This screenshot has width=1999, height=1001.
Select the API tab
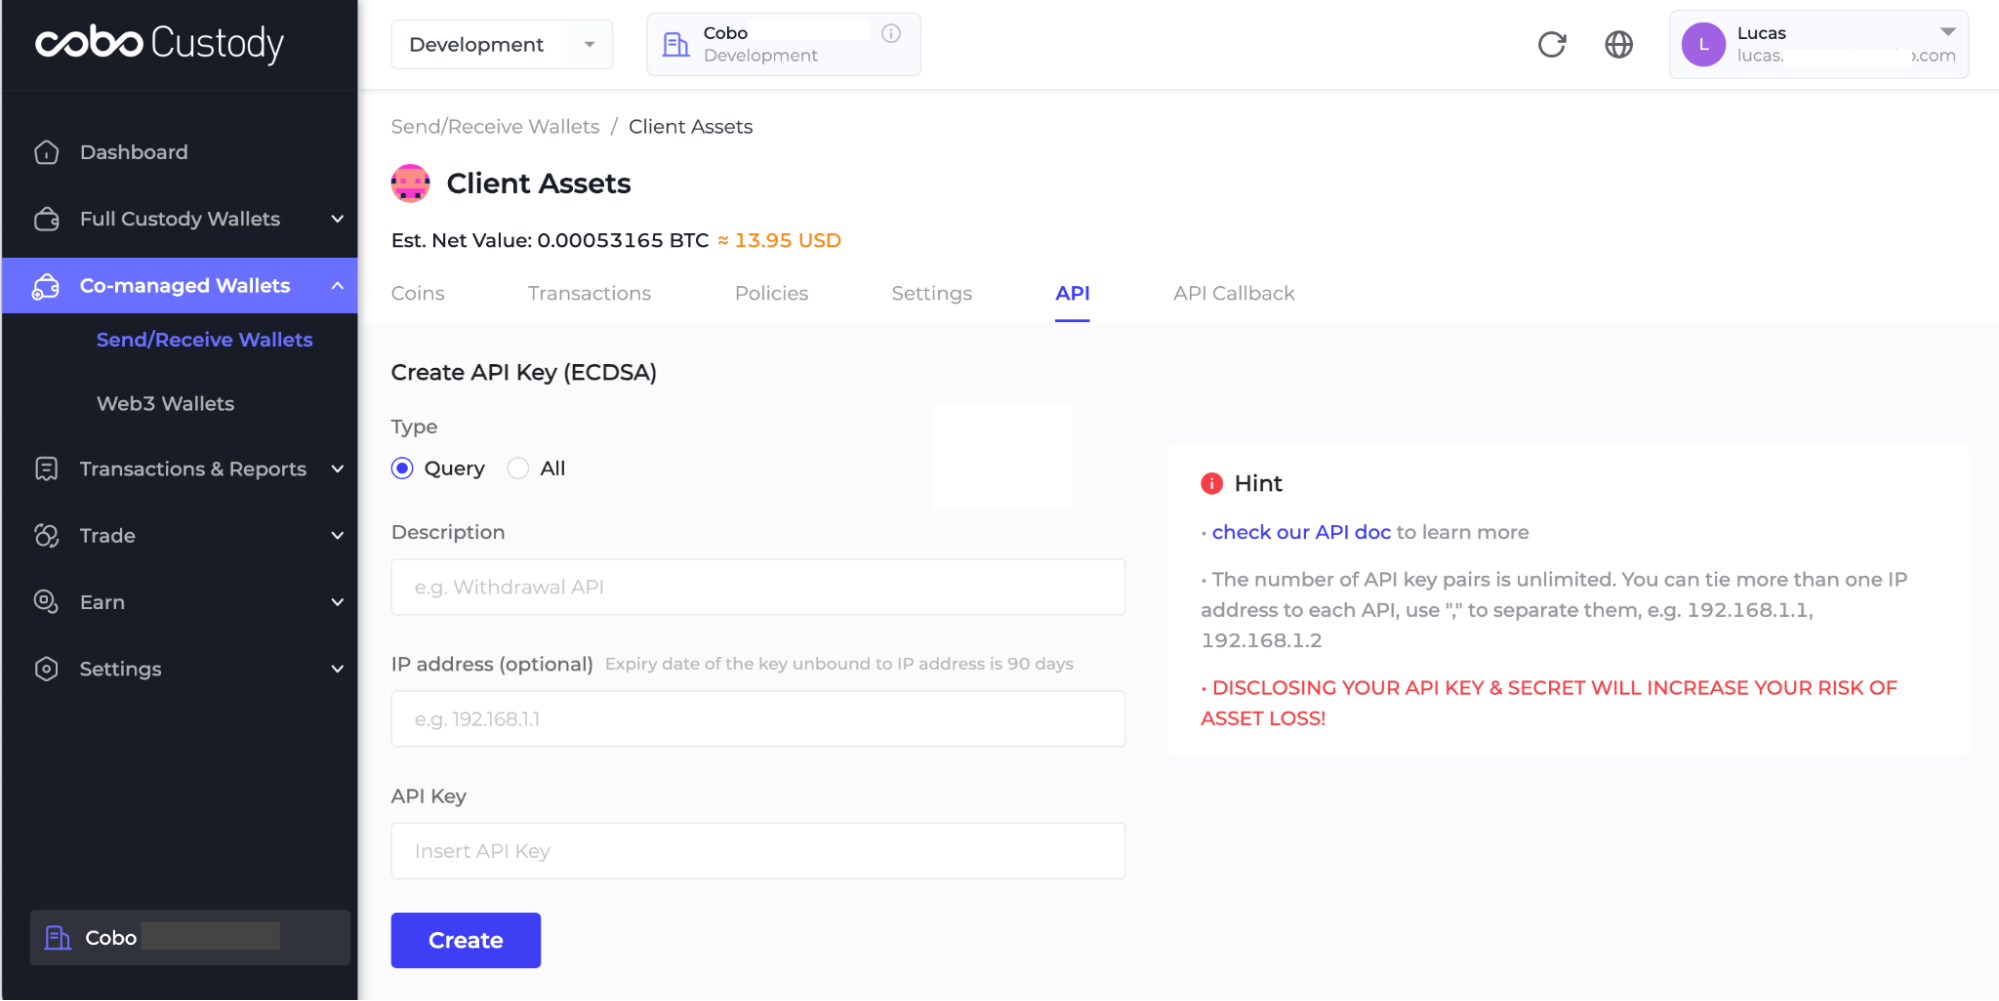(x=1073, y=293)
